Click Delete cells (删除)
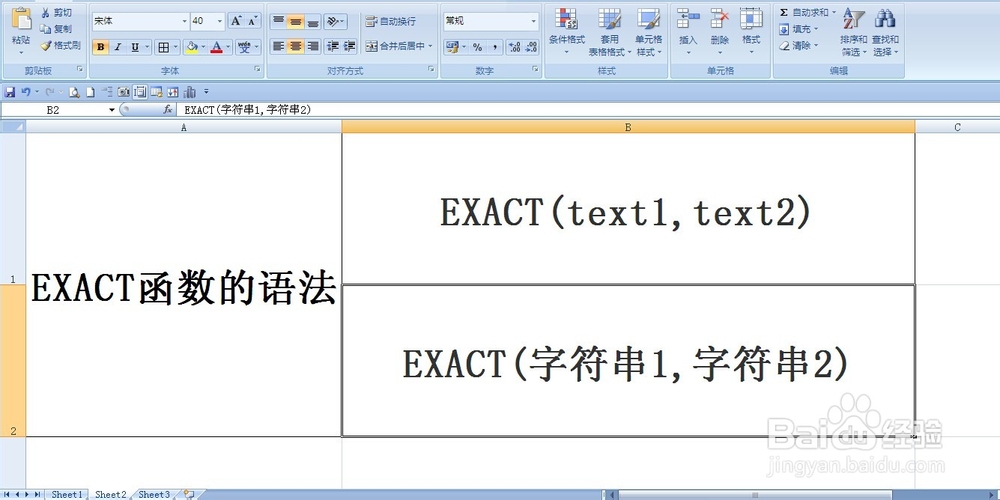1000x500 pixels. click(x=719, y=32)
